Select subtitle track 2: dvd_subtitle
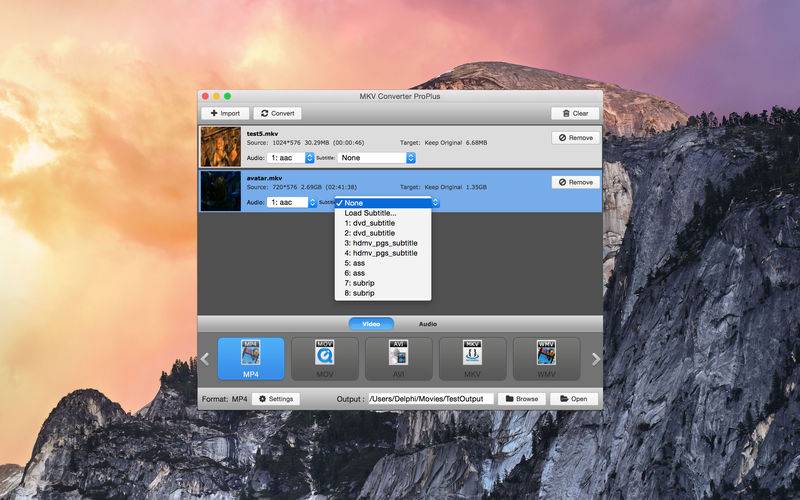800x500 pixels. coord(383,233)
